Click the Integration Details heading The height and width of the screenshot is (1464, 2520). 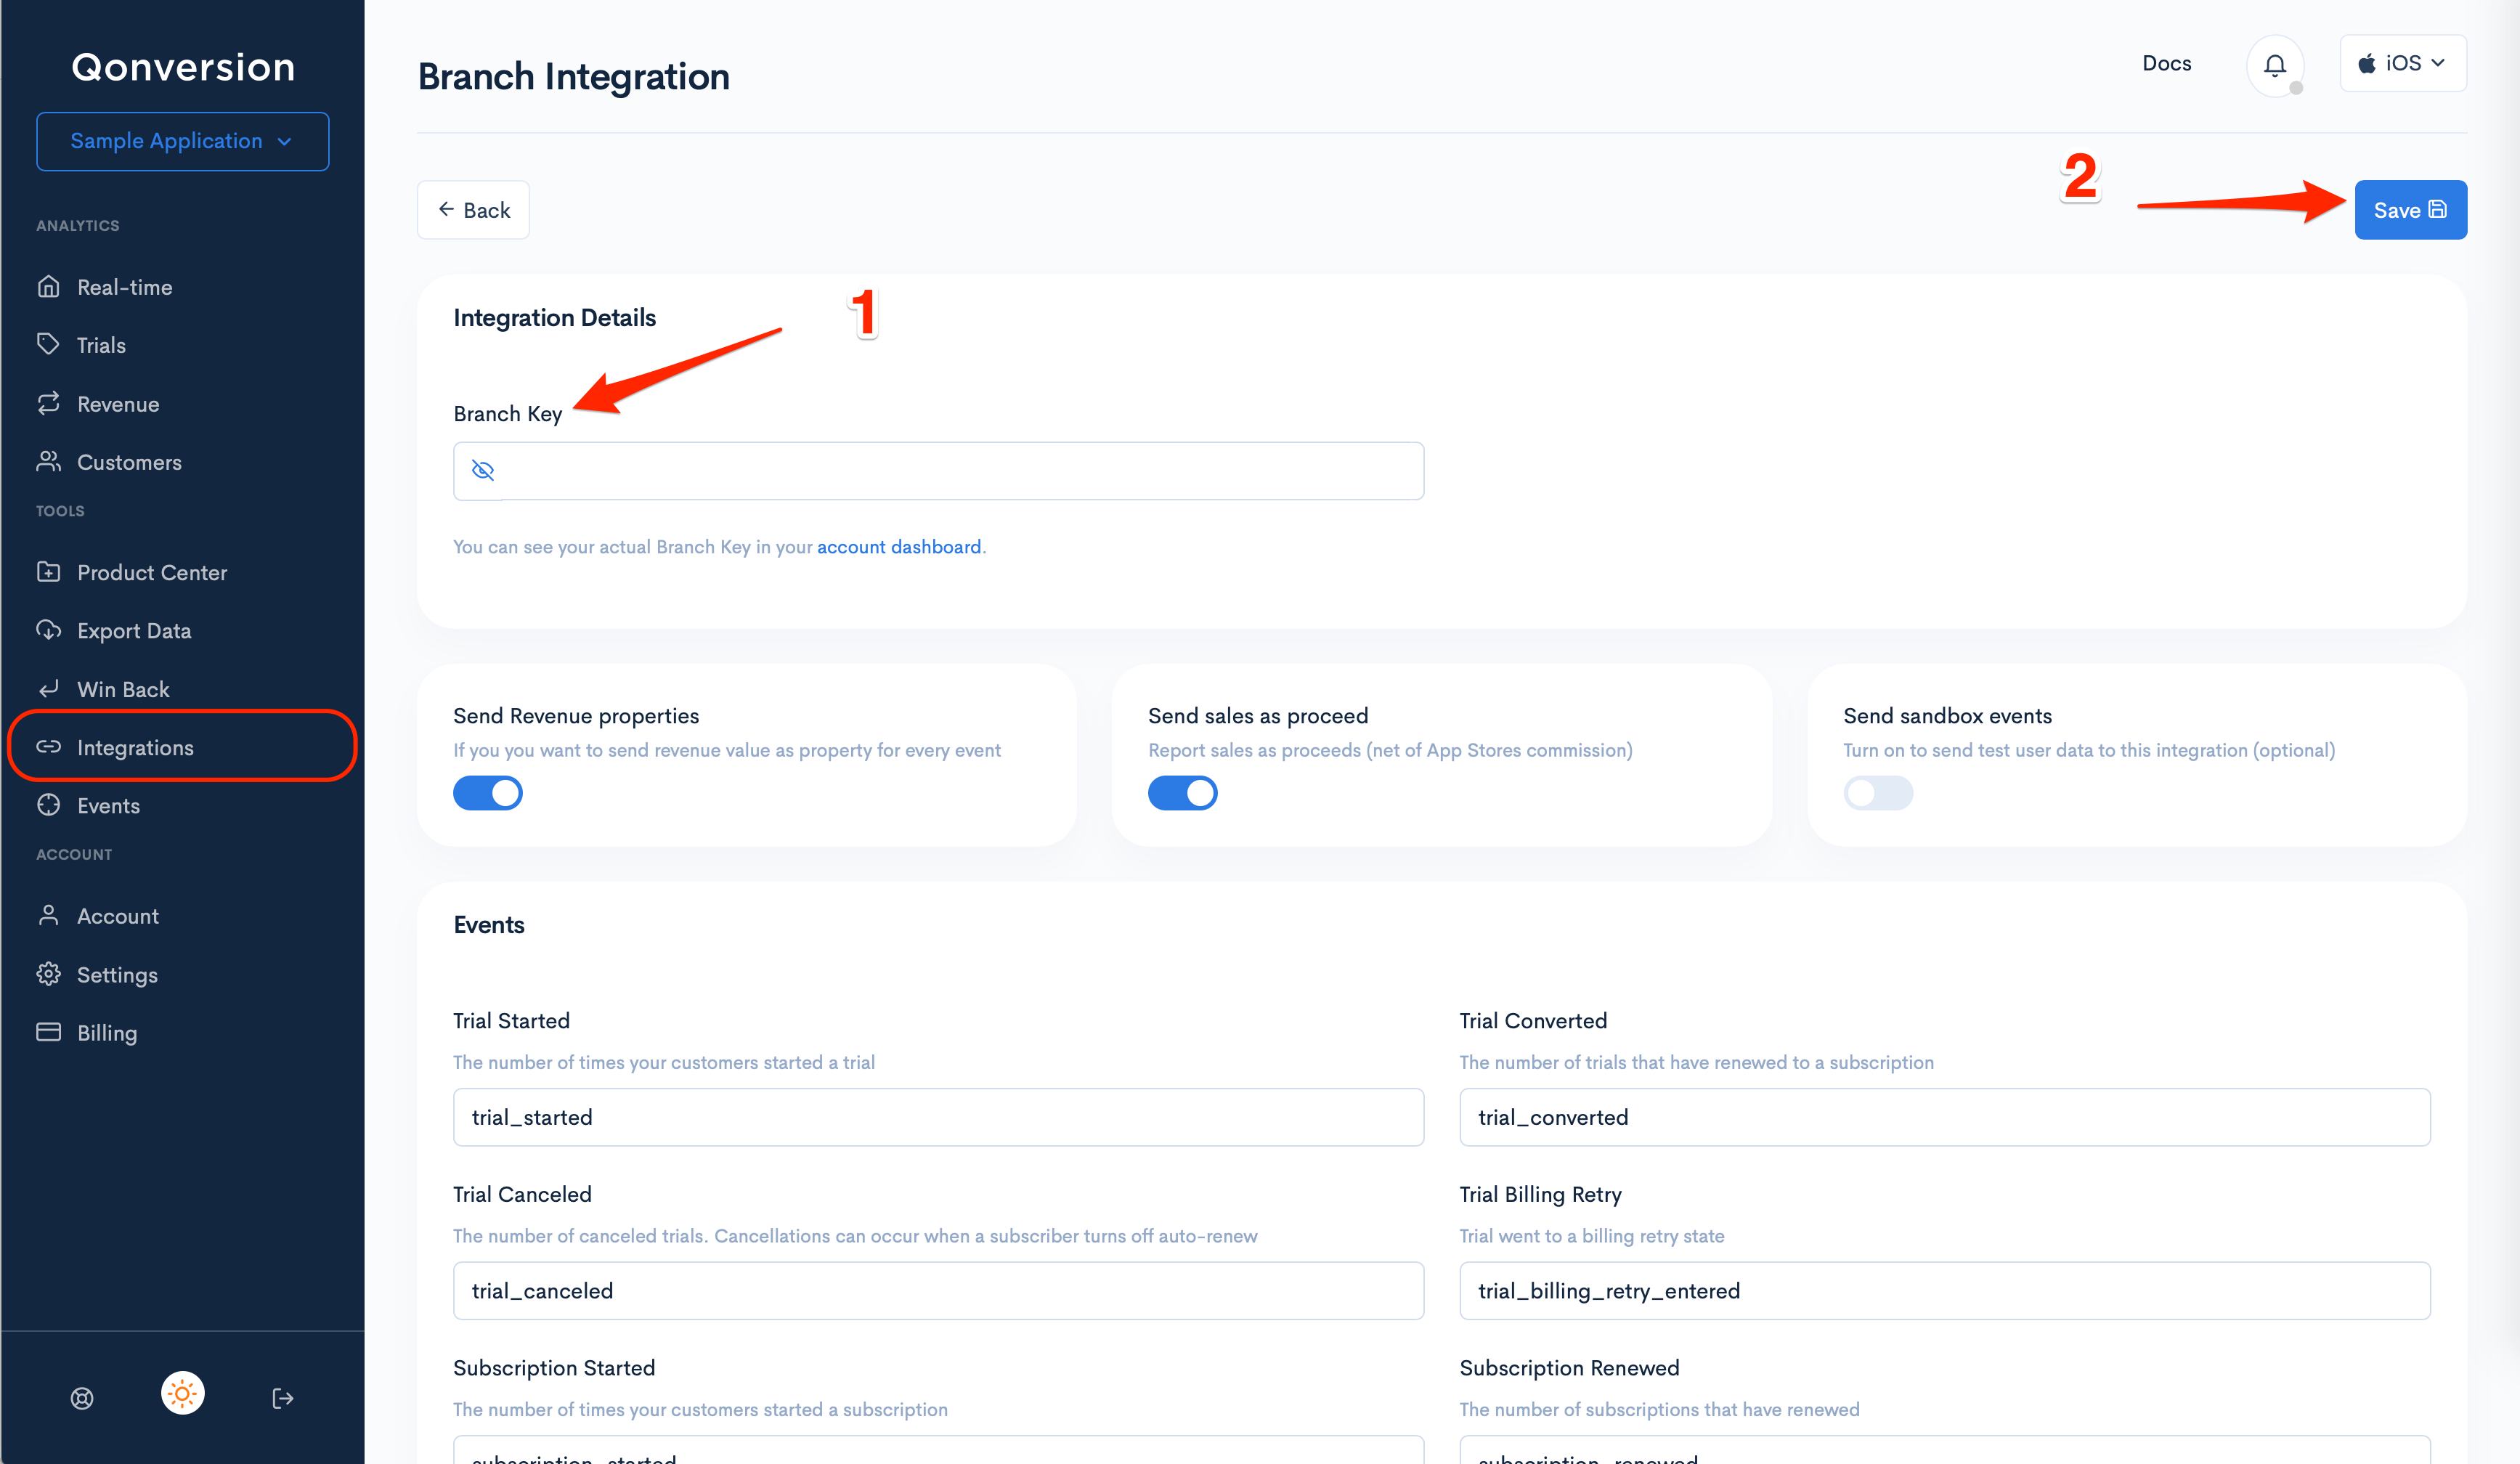coord(554,318)
